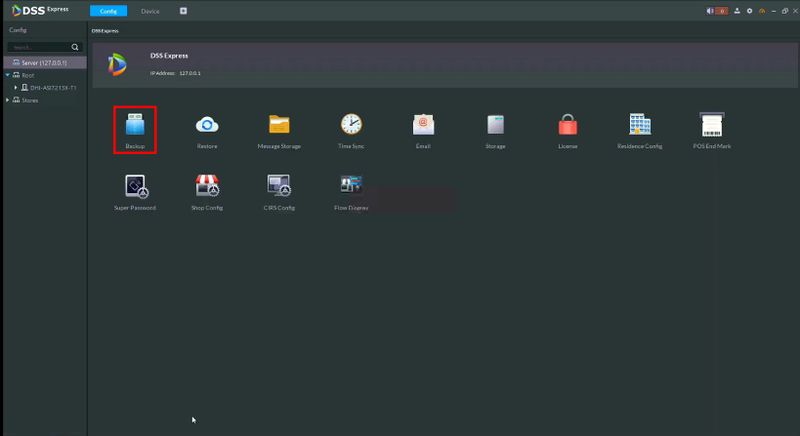
Task: Click the IP Address 127.0.0.1 text
Action: click(x=175, y=73)
